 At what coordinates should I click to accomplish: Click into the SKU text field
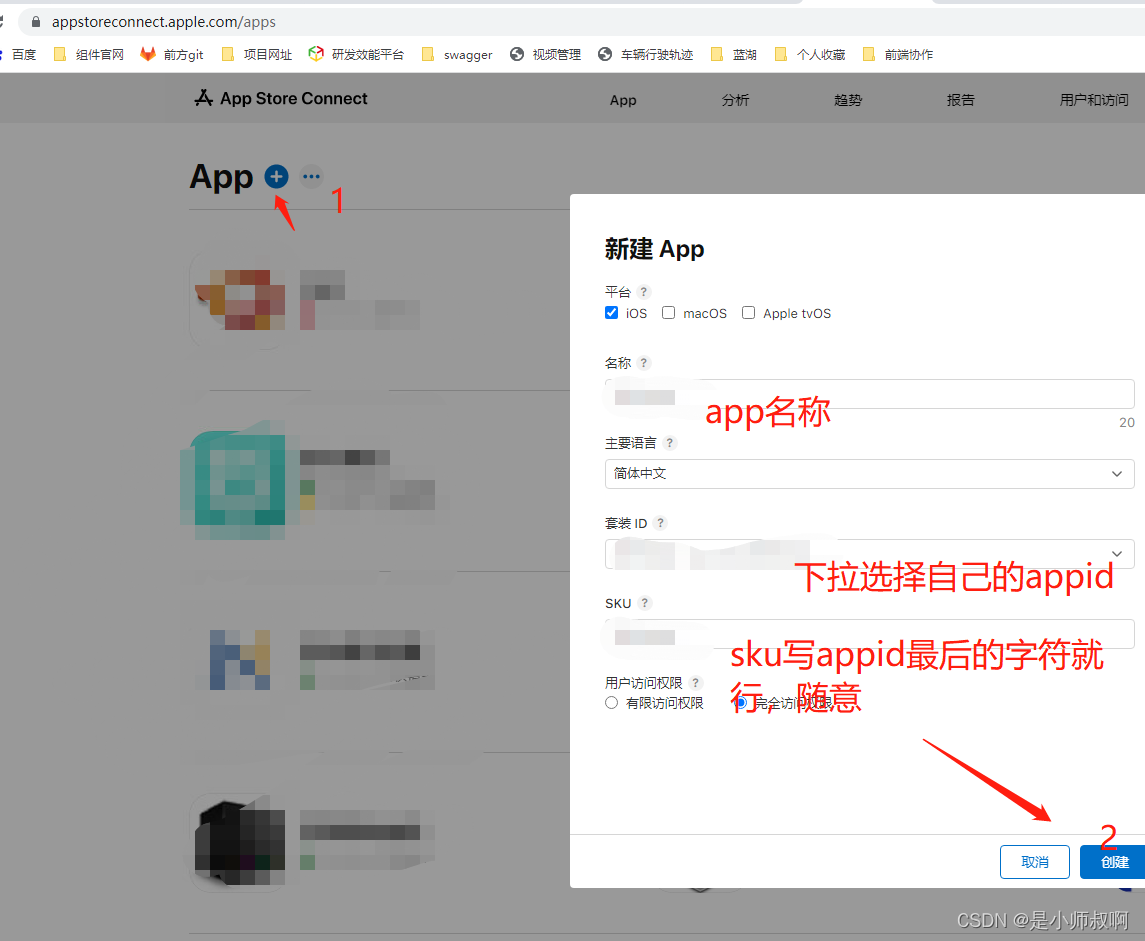[869, 634]
